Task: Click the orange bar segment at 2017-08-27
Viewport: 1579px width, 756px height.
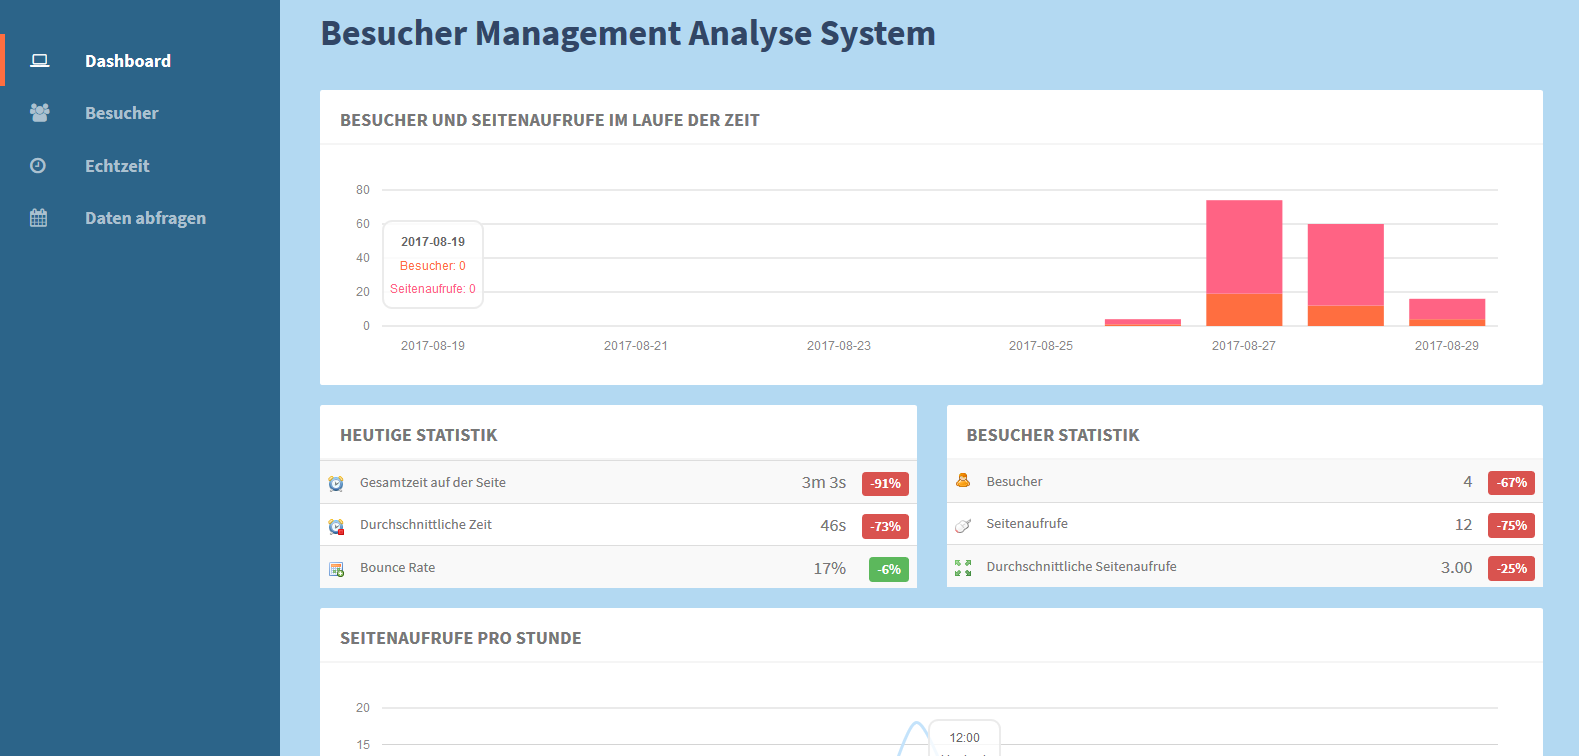Action: [1244, 310]
